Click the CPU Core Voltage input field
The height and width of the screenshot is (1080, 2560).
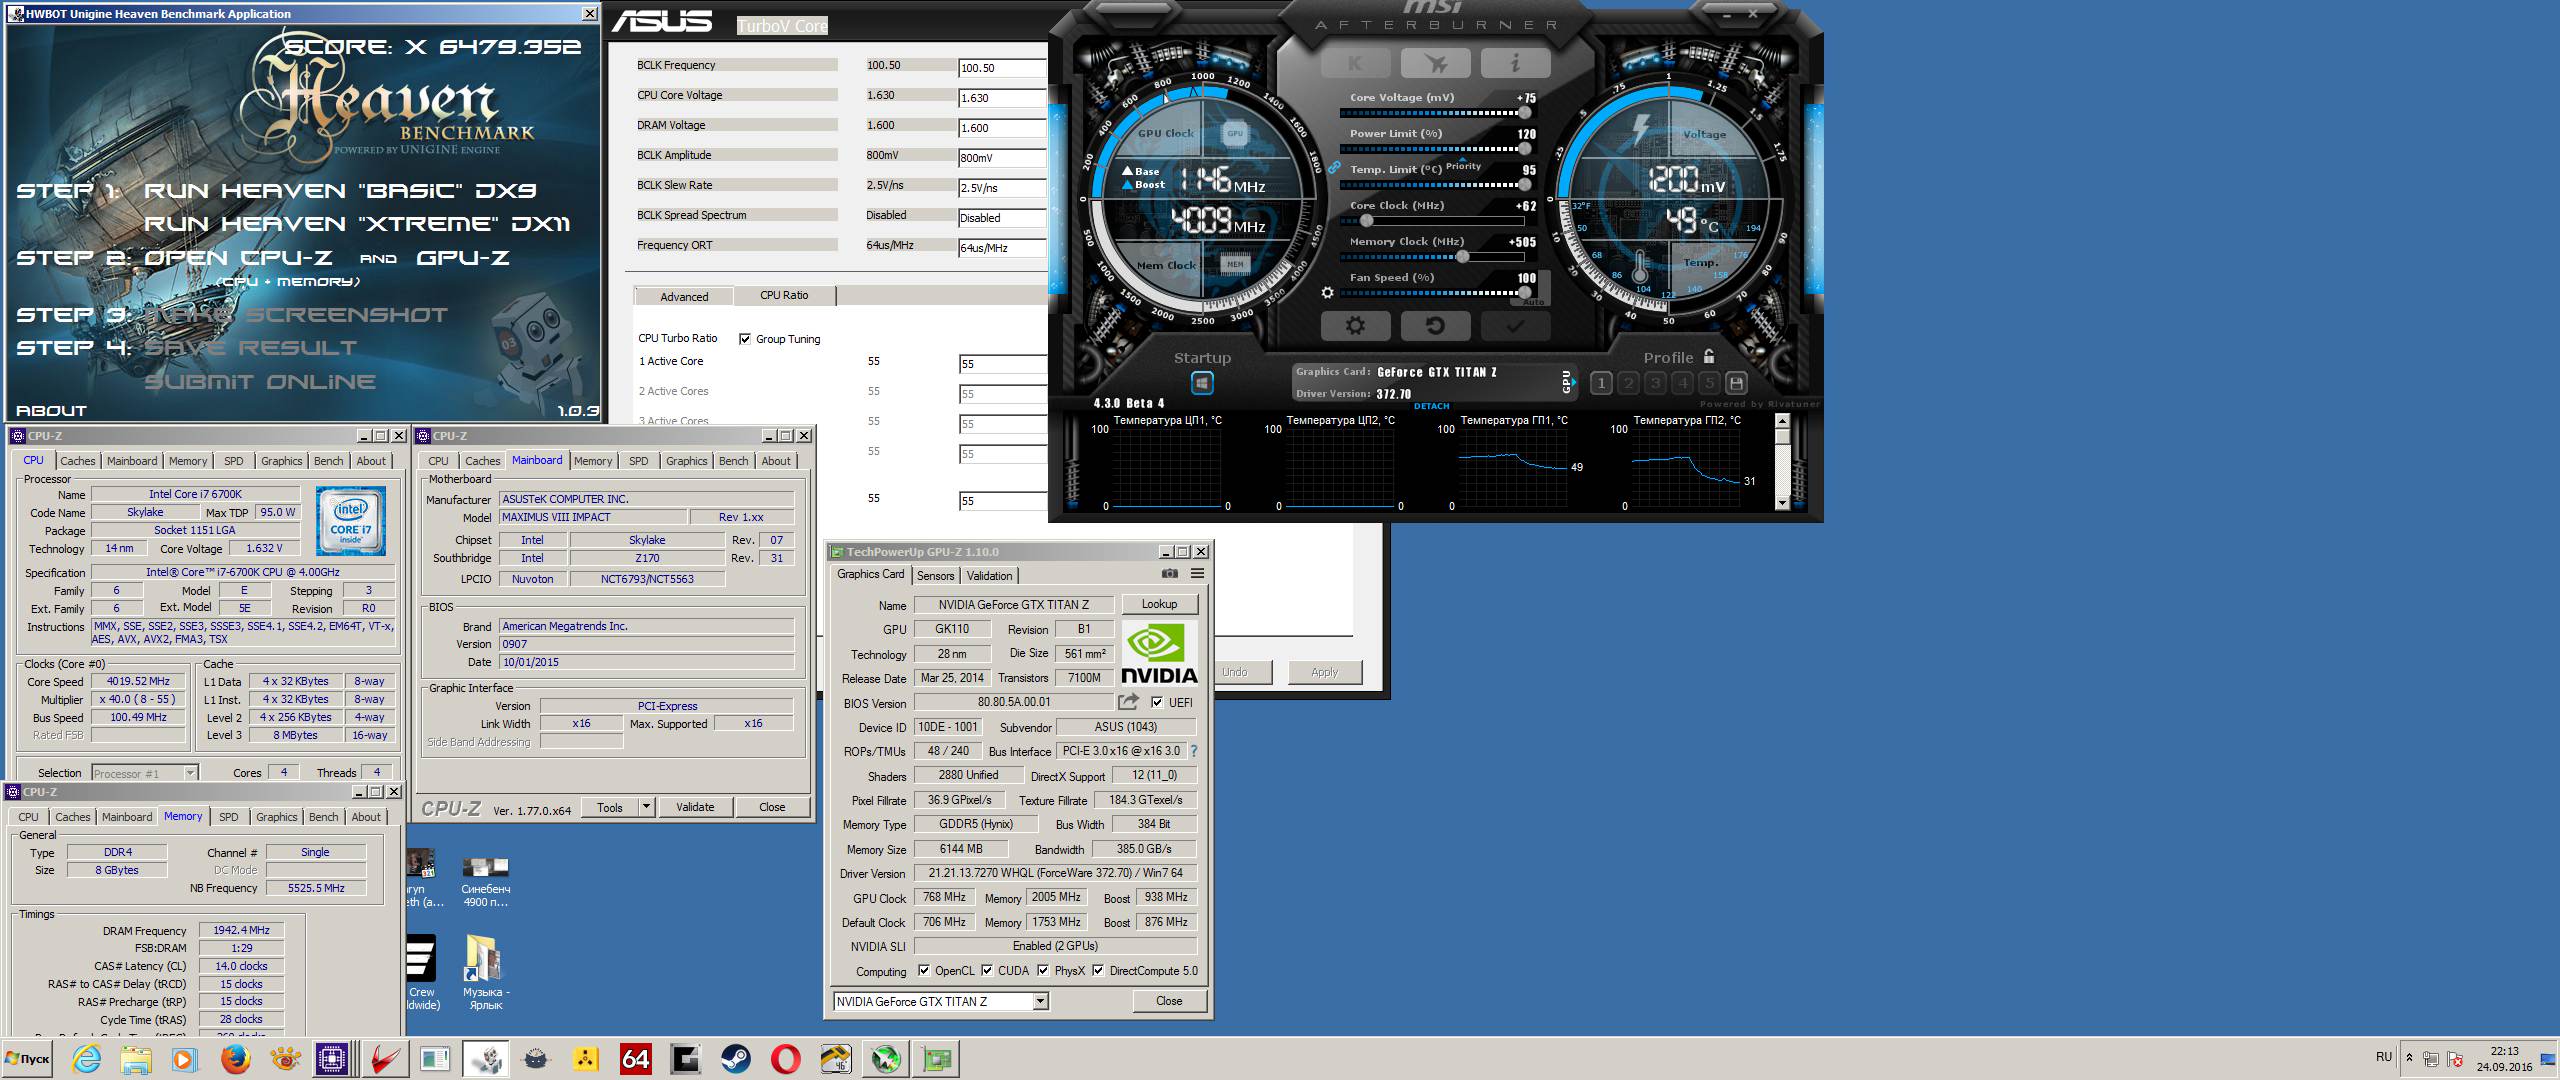point(1002,98)
